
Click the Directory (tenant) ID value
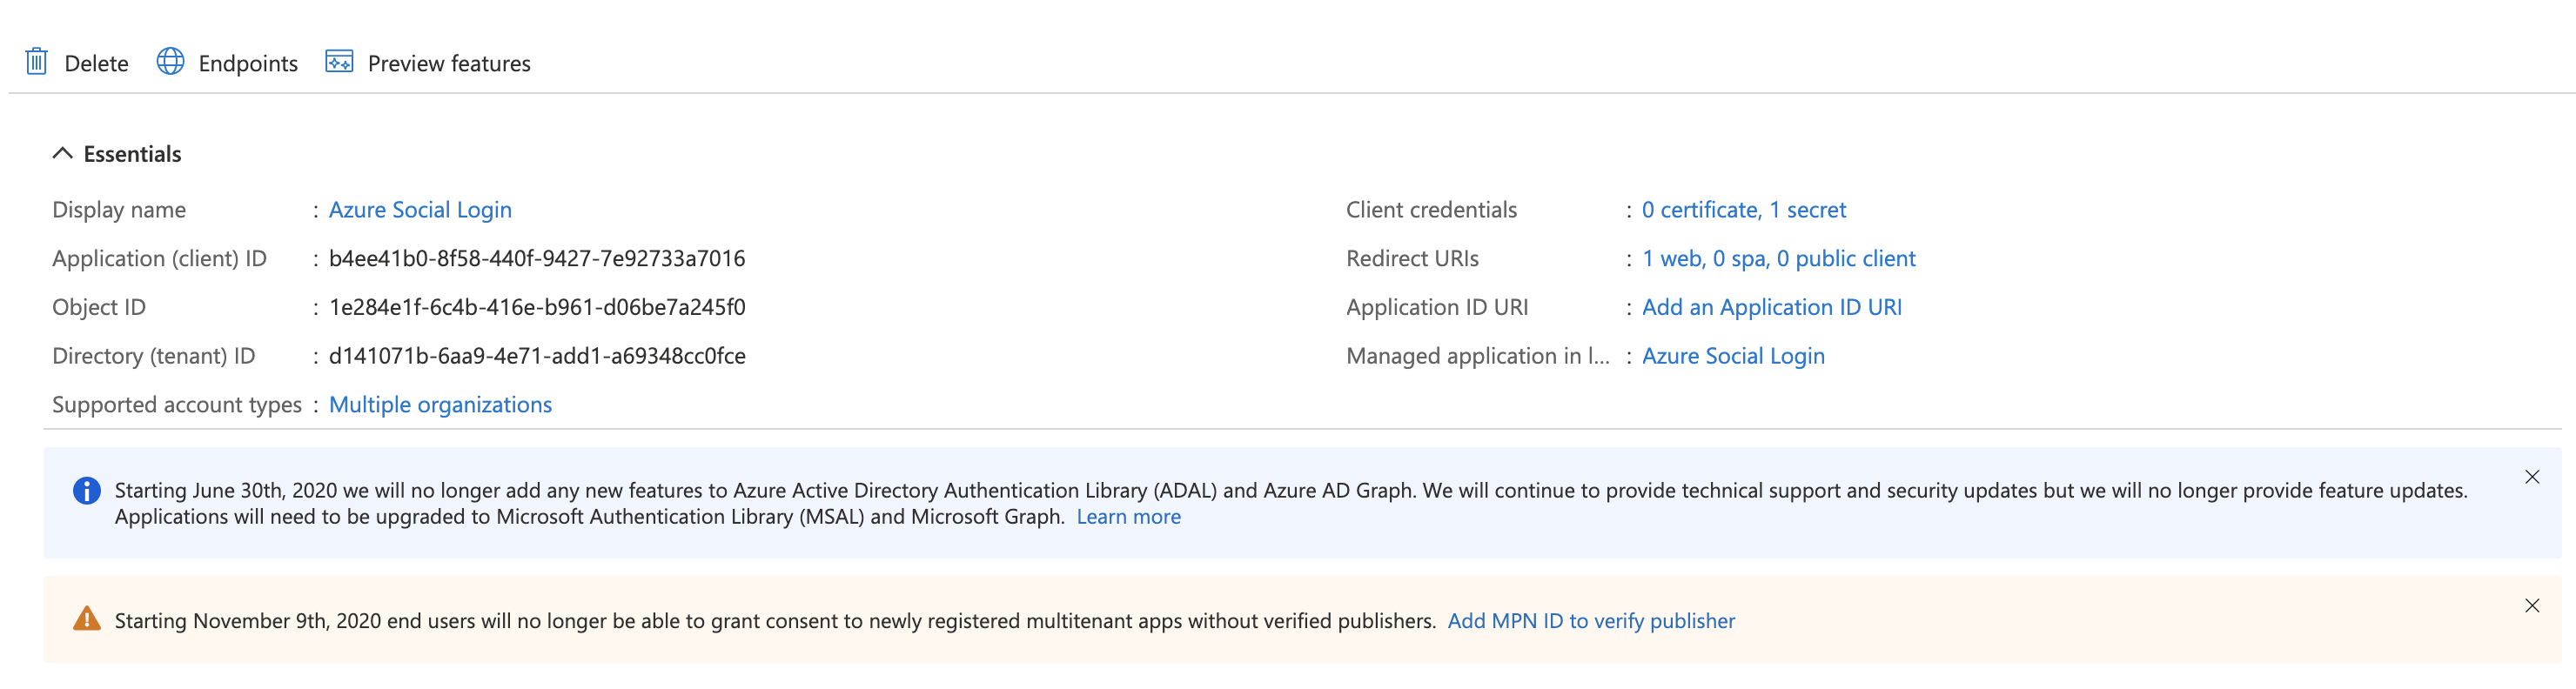[537, 356]
